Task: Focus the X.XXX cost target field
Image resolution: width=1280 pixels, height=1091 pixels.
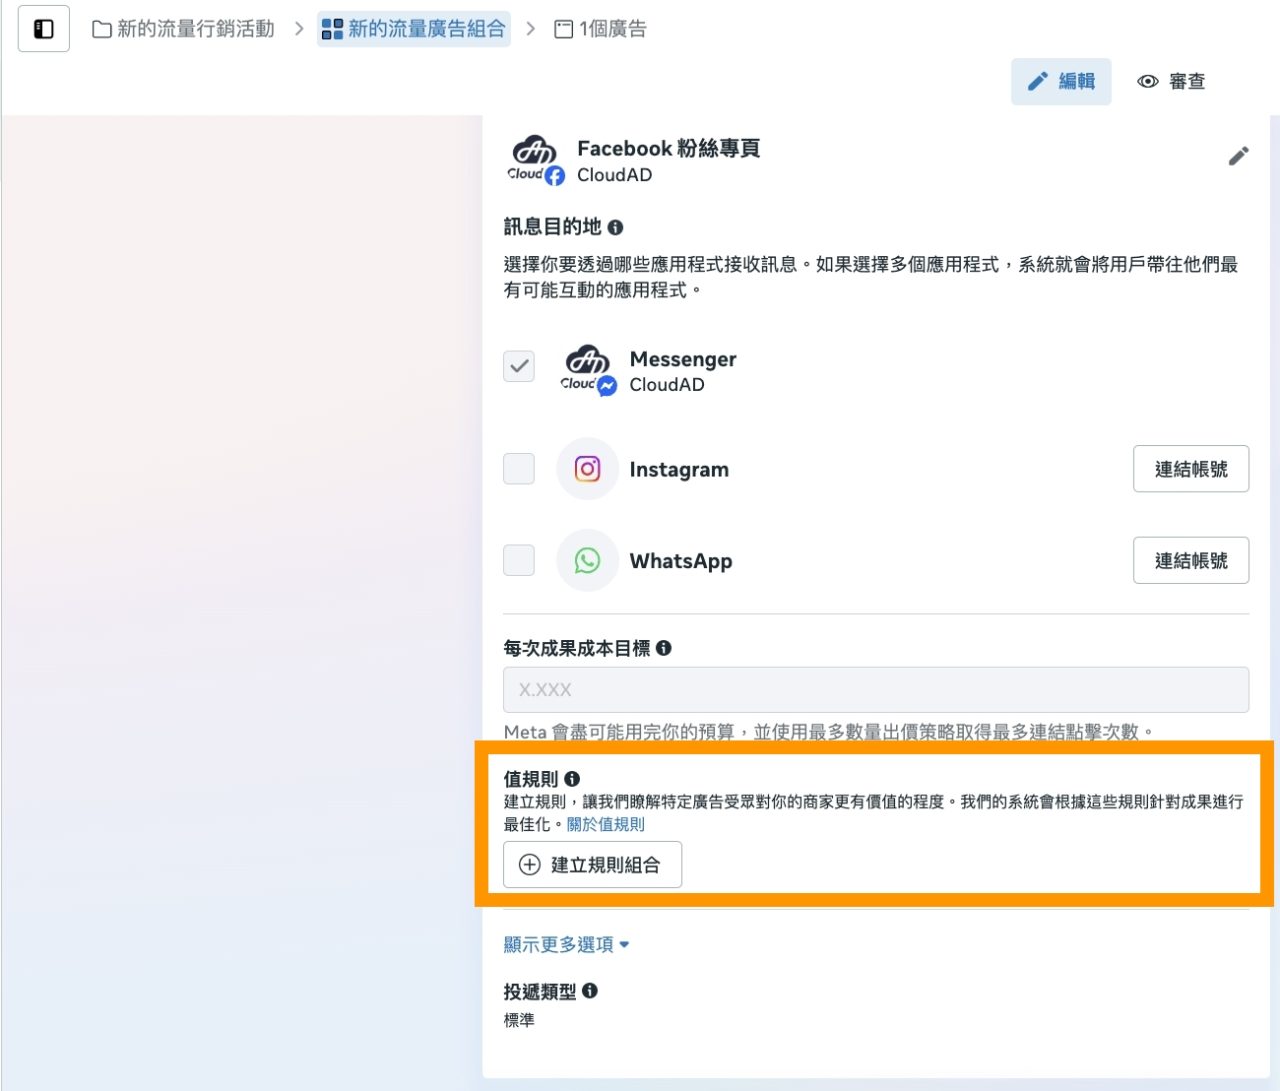Action: (x=876, y=690)
